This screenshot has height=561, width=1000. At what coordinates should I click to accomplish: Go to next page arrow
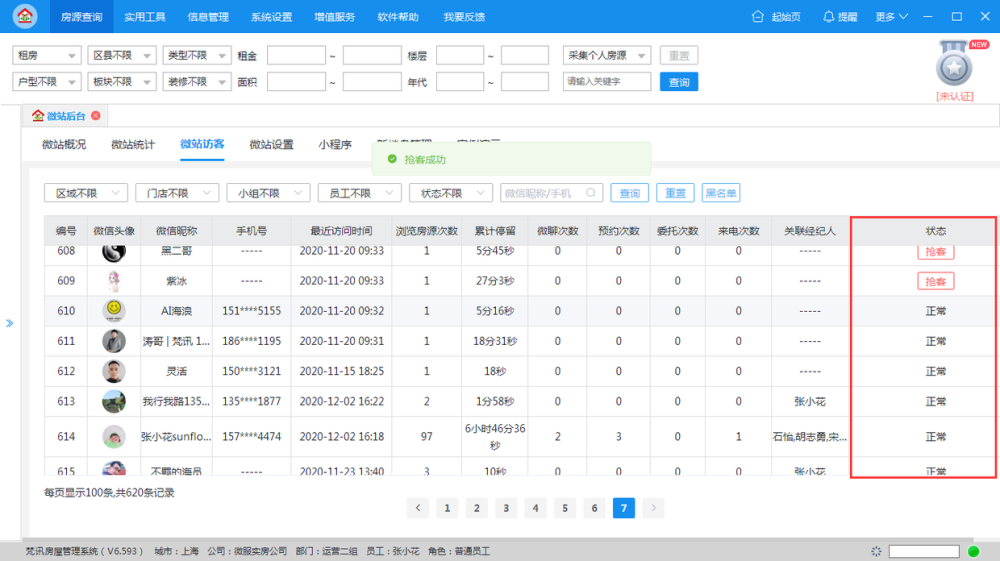[x=653, y=508]
